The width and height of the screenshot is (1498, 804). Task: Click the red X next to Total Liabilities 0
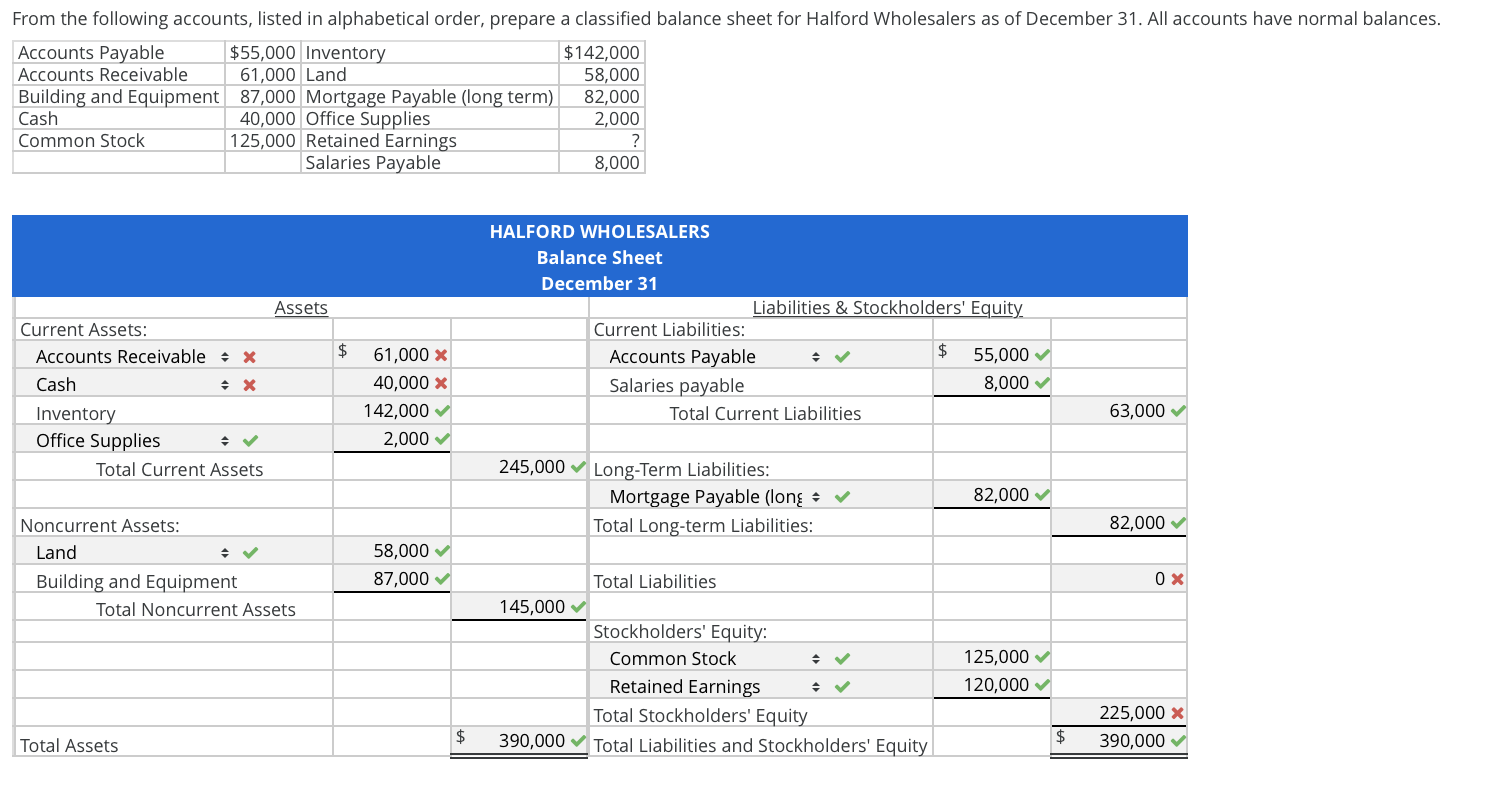(1178, 579)
